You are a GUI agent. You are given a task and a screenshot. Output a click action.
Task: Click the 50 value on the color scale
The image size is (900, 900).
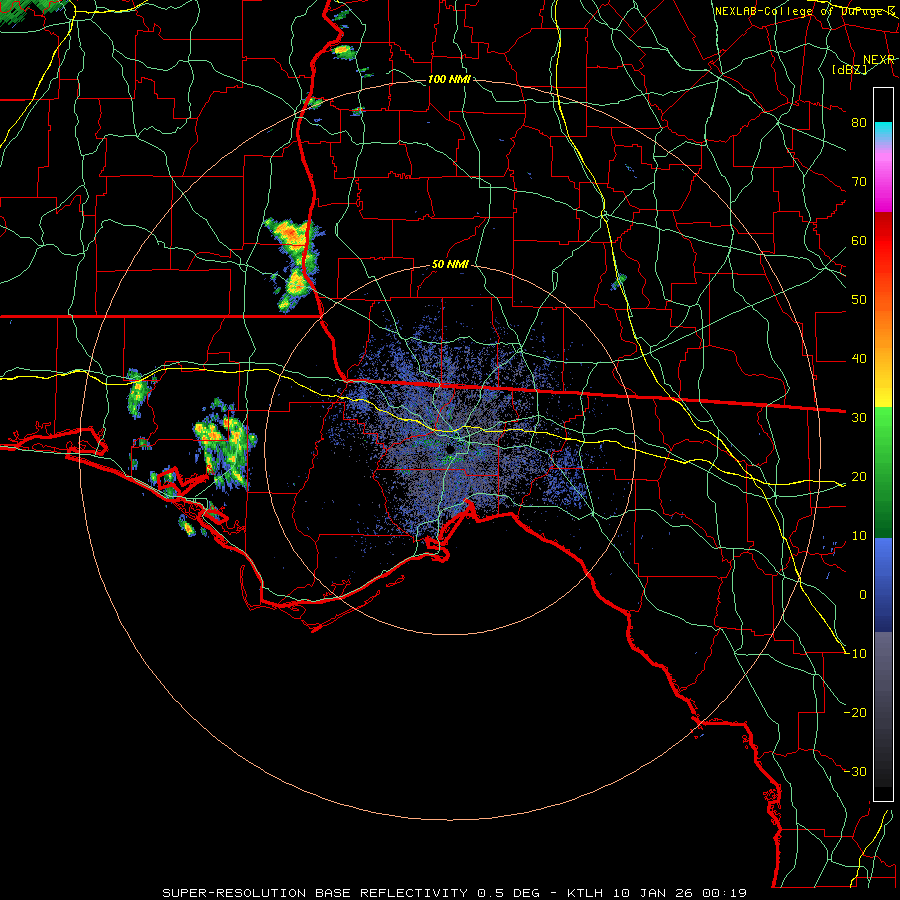[x=859, y=300]
